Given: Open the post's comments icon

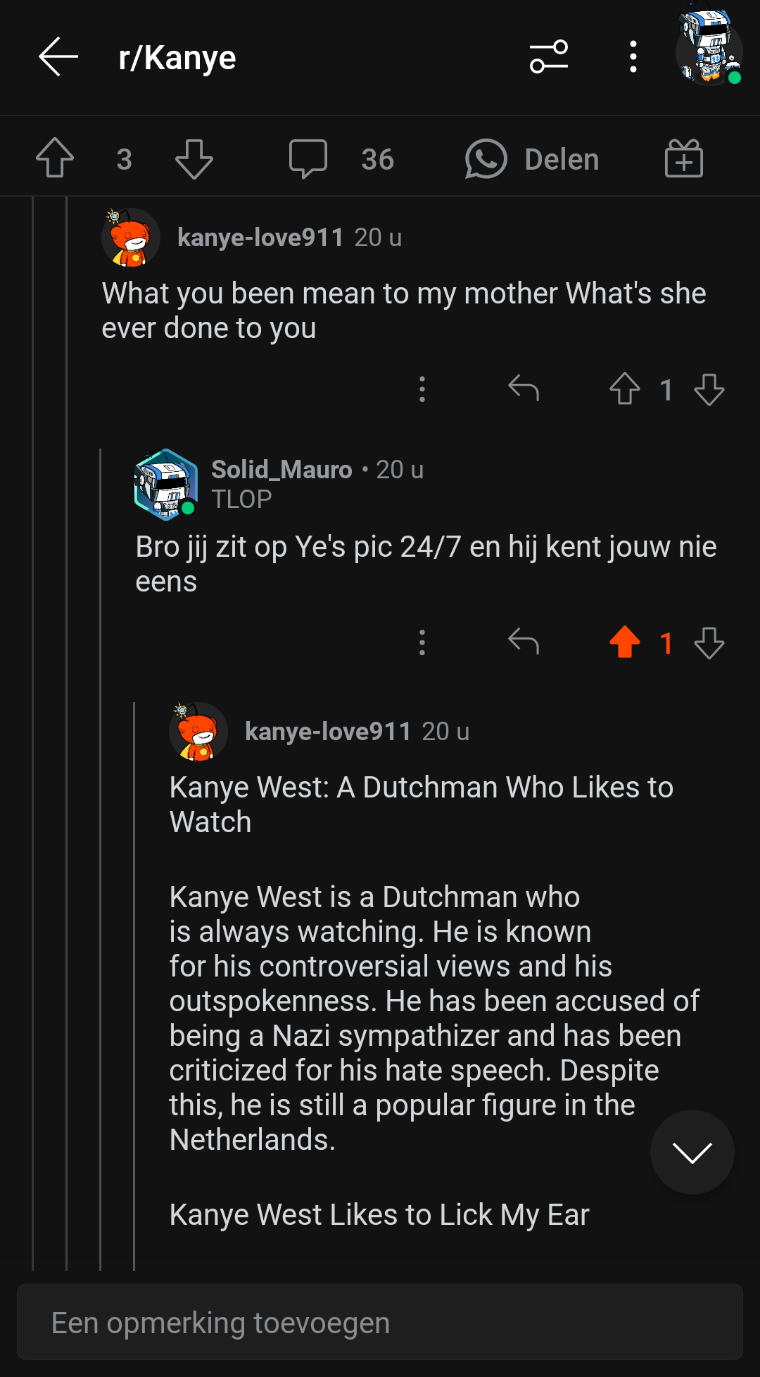Looking at the screenshot, I should [308, 159].
